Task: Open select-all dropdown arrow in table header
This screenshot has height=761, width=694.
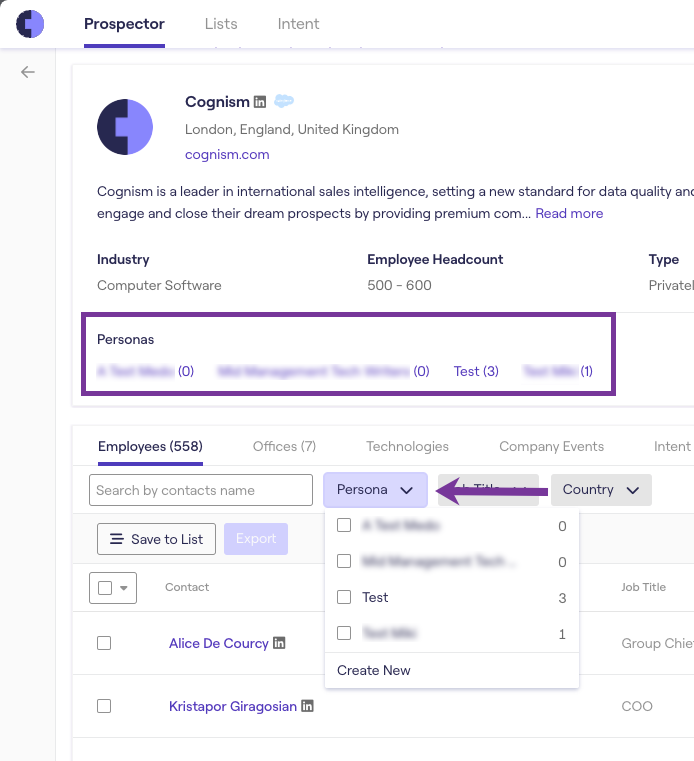Action: pyautogui.click(x=124, y=588)
